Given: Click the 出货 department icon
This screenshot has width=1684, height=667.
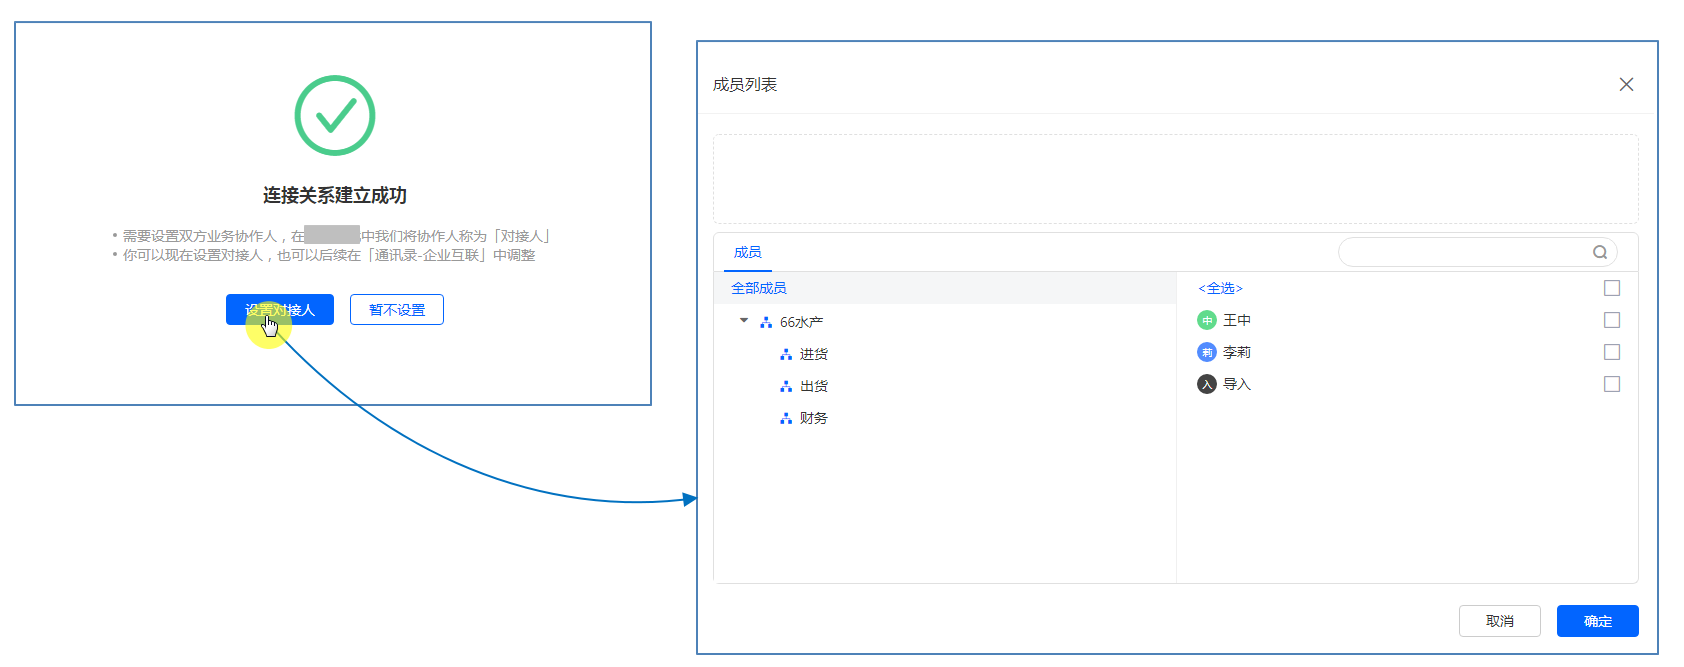Looking at the screenshot, I should pos(786,386).
